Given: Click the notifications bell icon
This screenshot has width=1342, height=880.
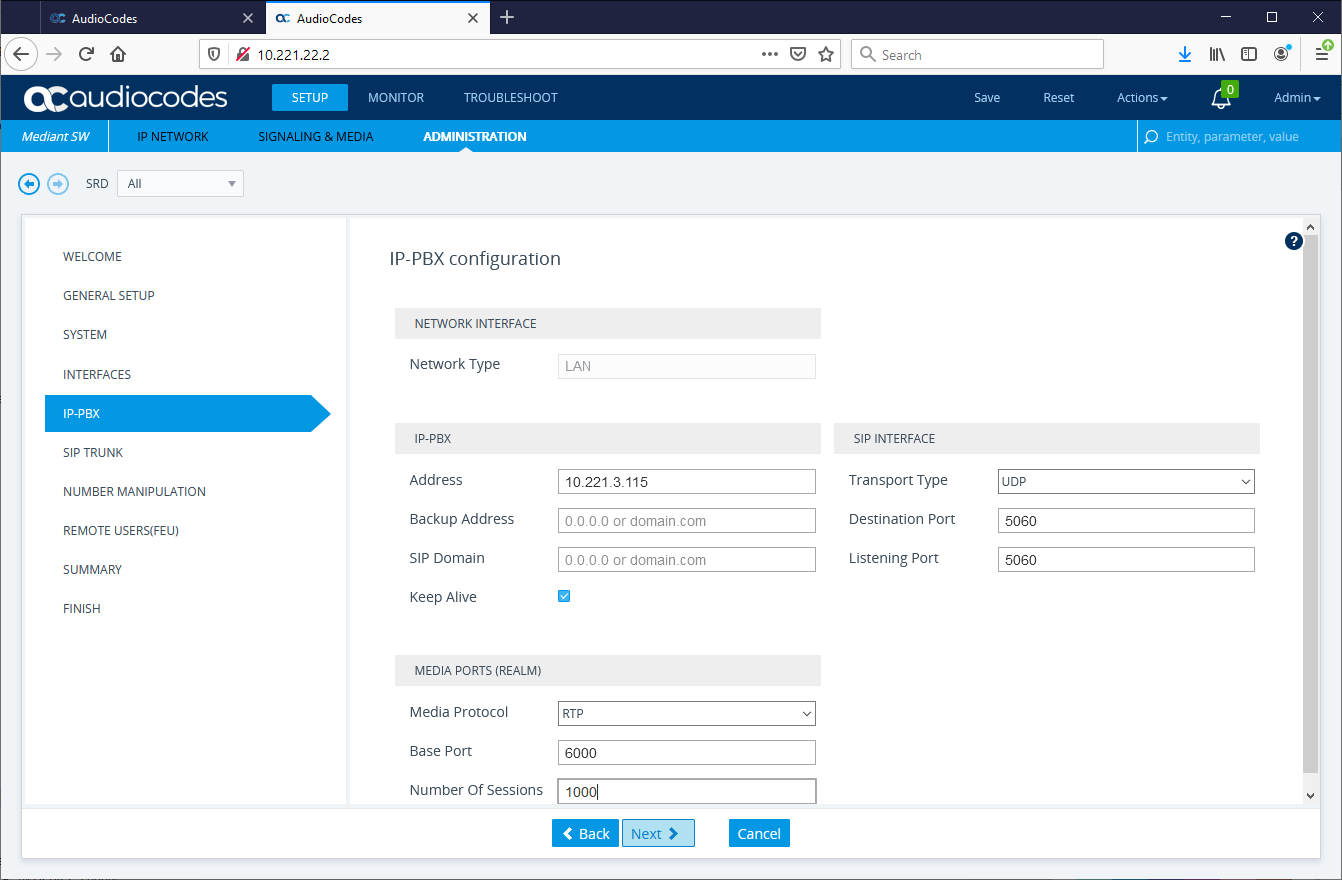Looking at the screenshot, I should coord(1220,98).
